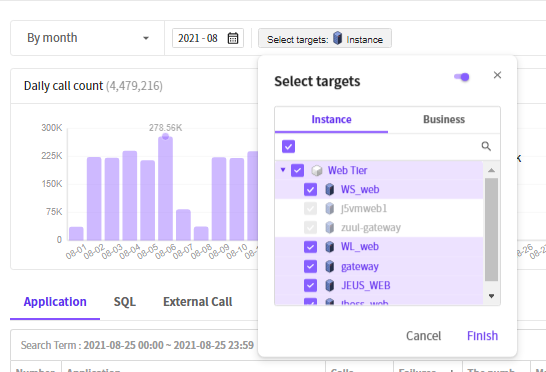Click Finish to confirm targets

(482, 336)
